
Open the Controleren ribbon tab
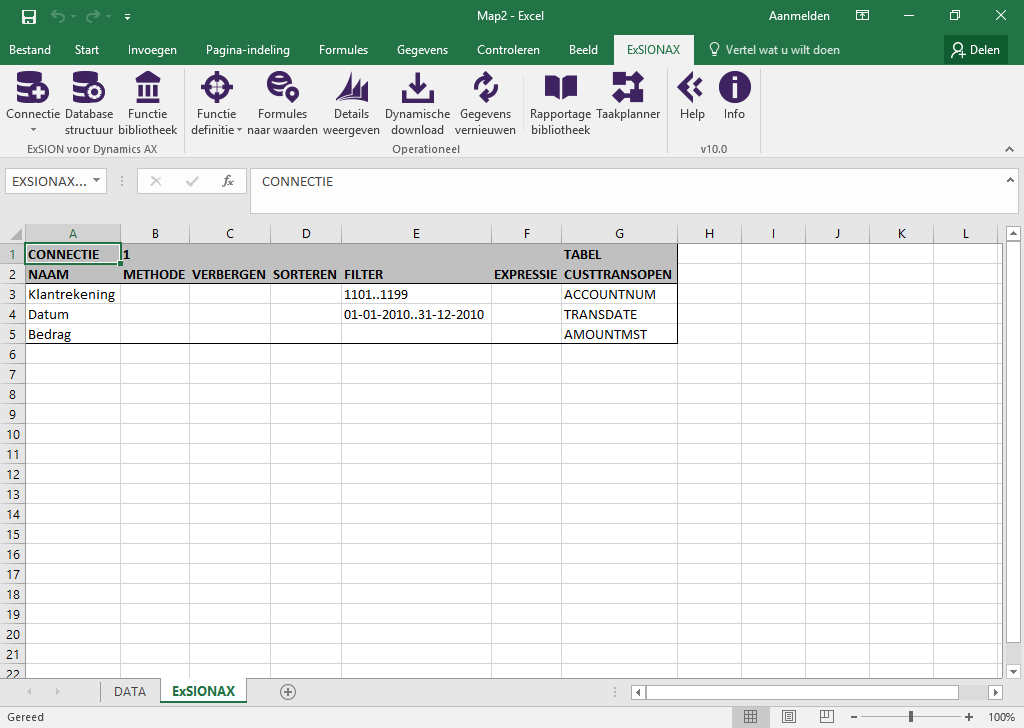click(x=508, y=50)
